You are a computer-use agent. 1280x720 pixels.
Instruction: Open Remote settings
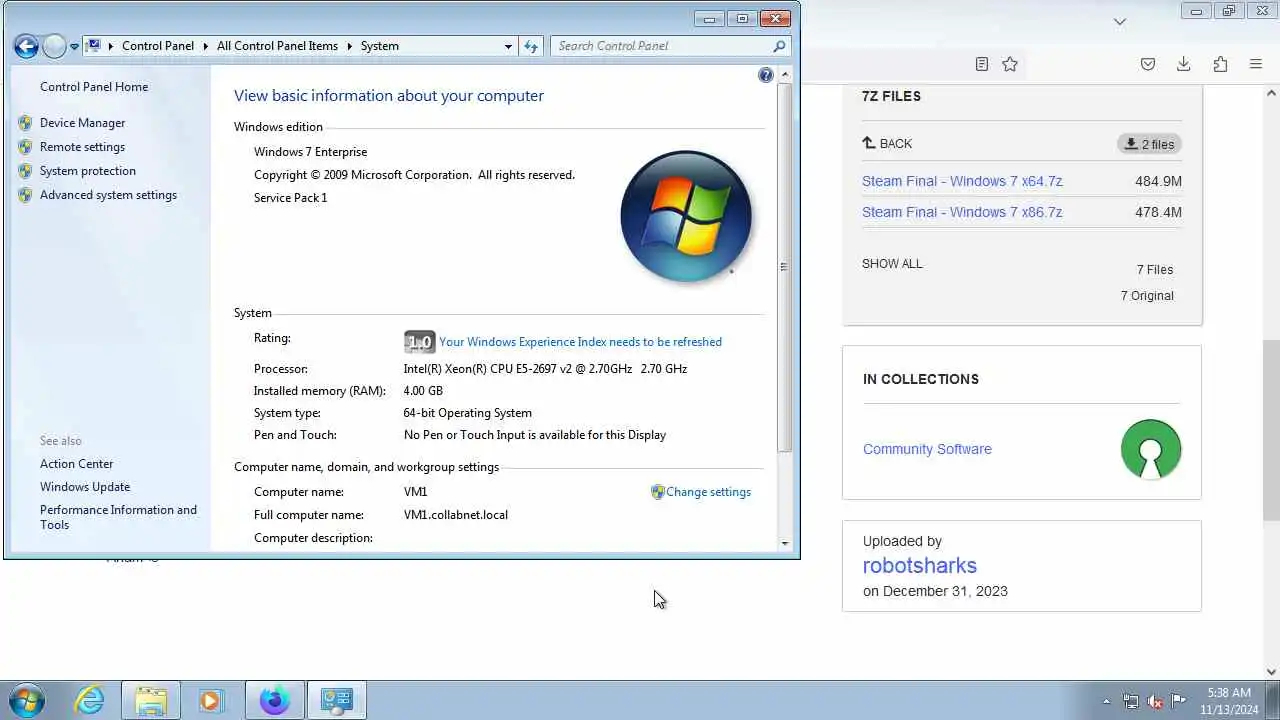point(82,147)
